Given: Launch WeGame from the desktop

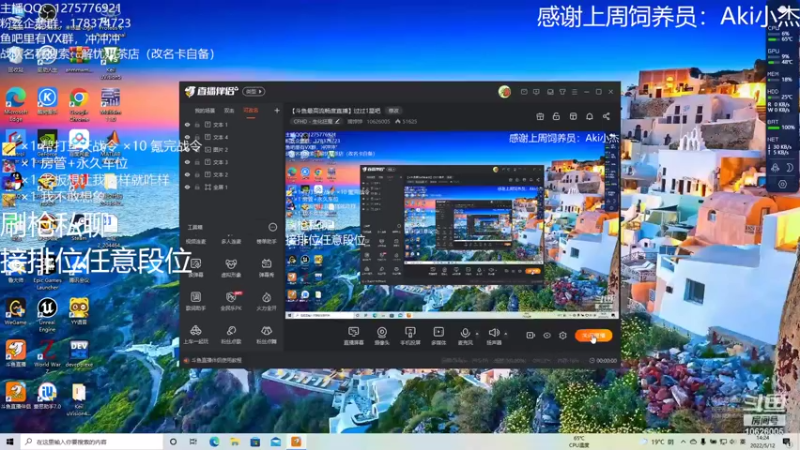Looking at the screenshot, I should [x=15, y=312].
